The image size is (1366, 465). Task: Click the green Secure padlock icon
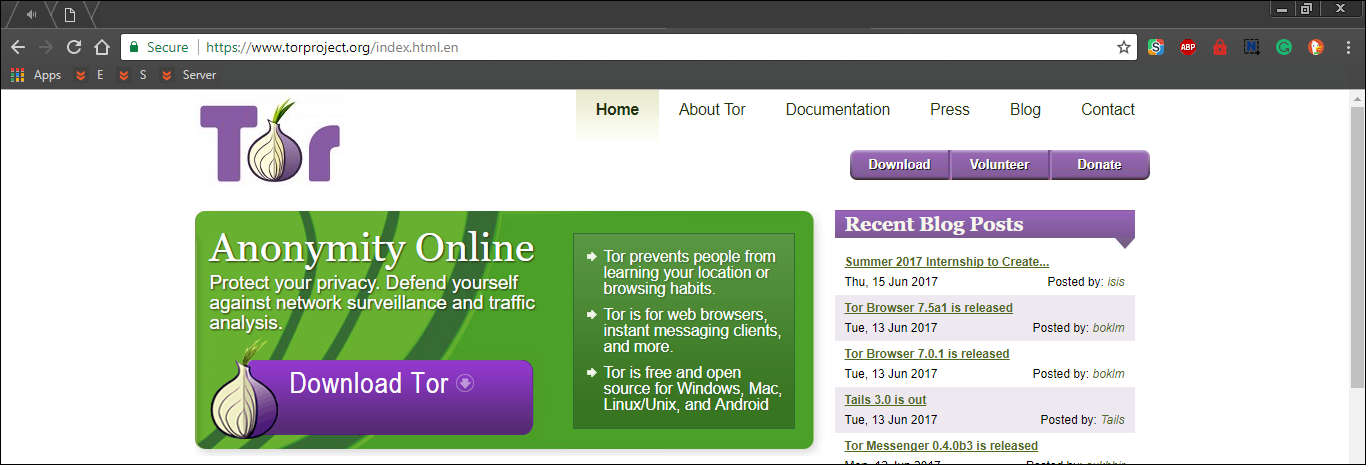(x=134, y=47)
